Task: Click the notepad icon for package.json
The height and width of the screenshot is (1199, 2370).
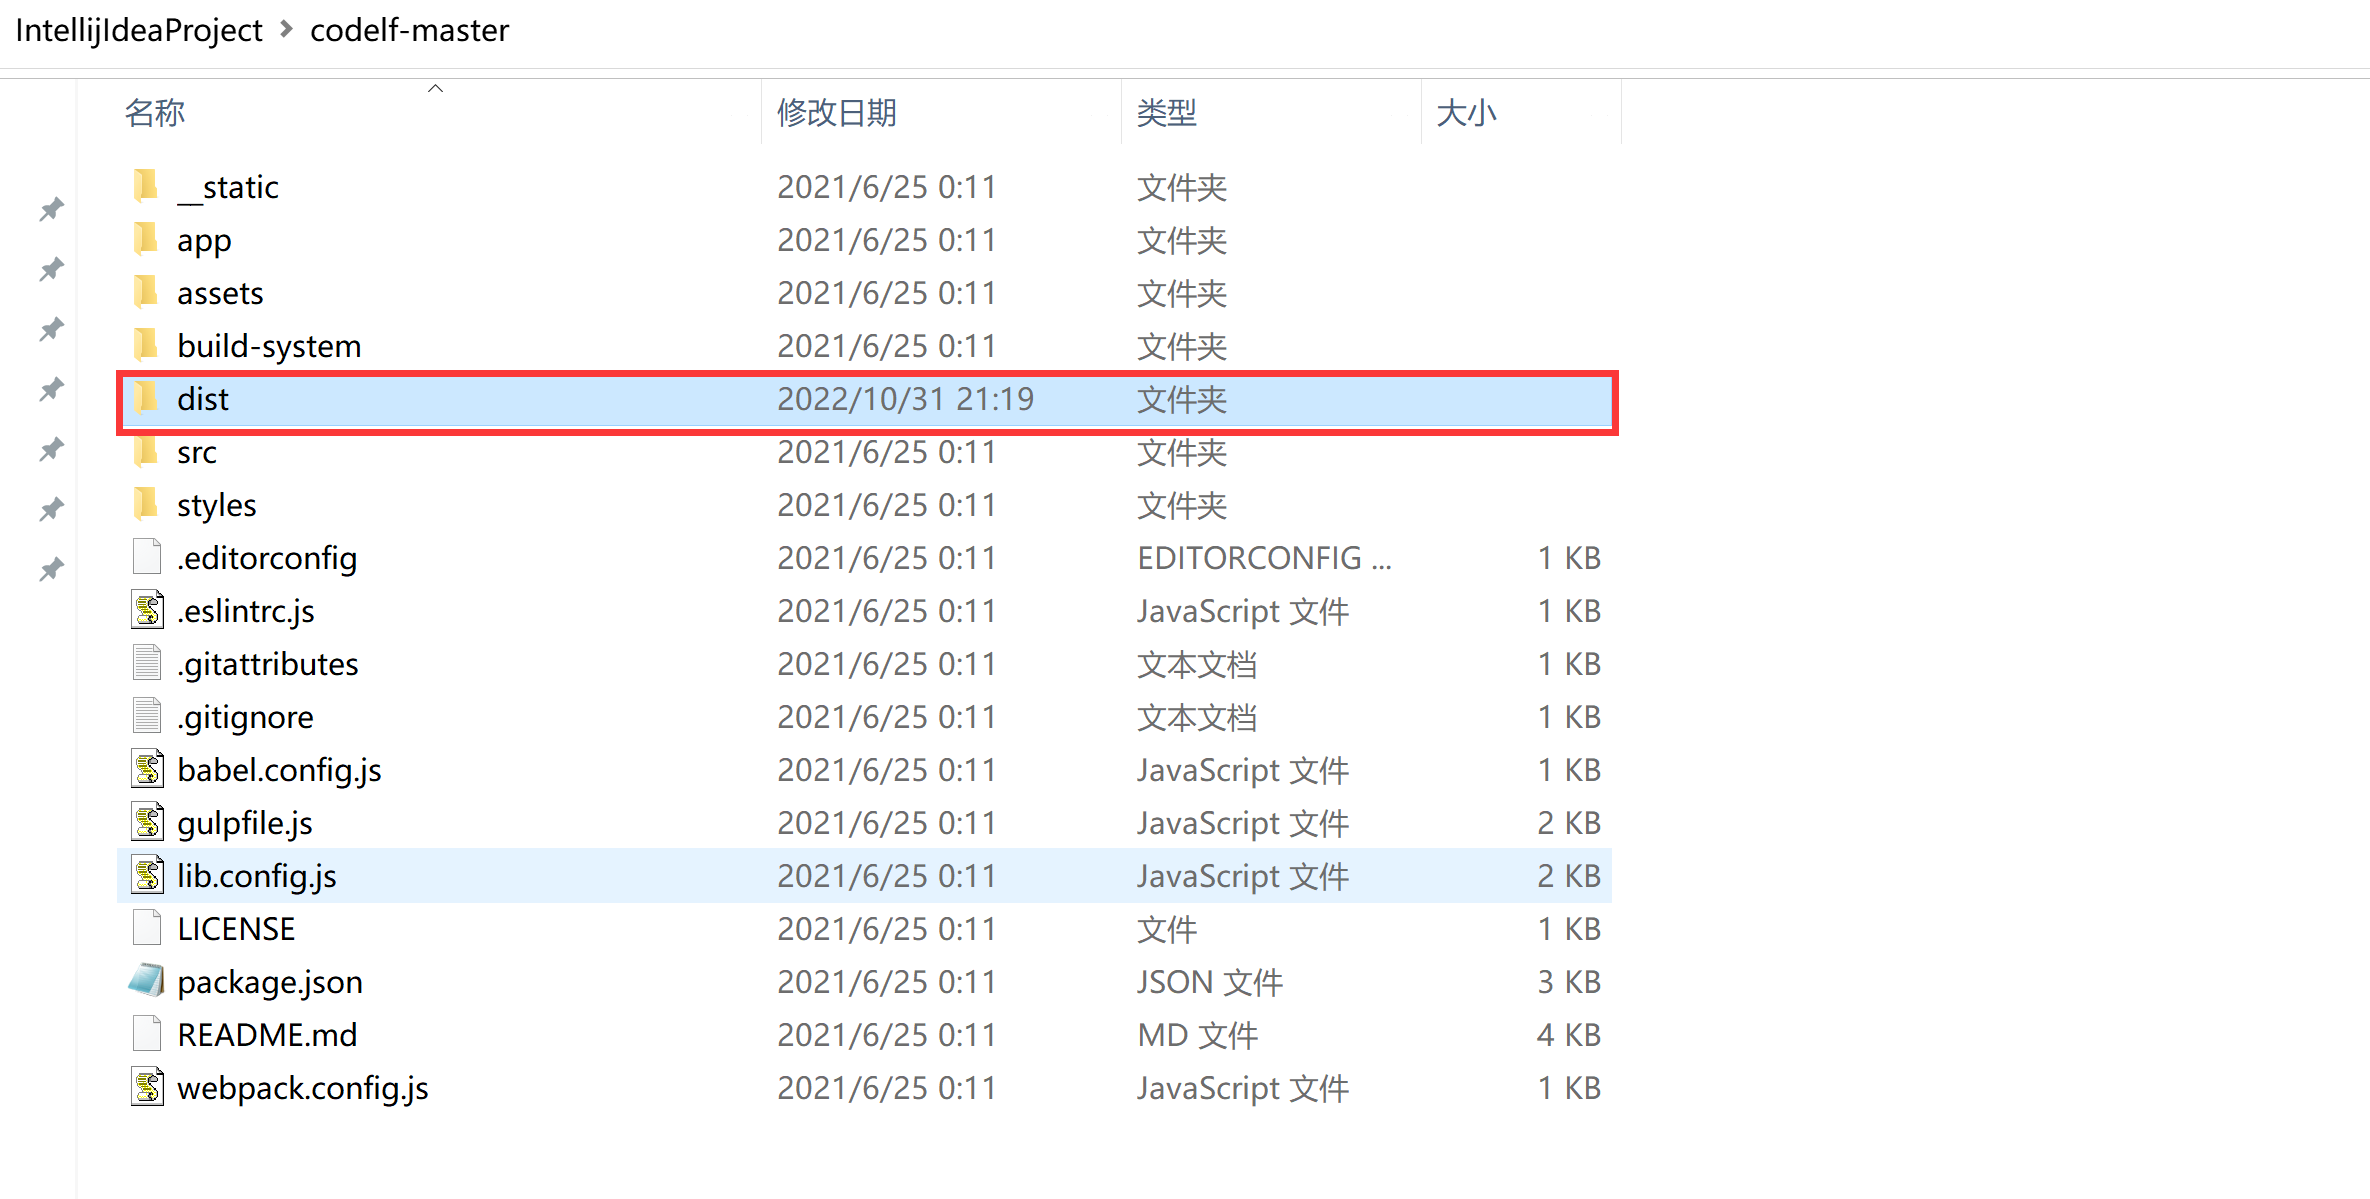Action: (x=146, y=981)
